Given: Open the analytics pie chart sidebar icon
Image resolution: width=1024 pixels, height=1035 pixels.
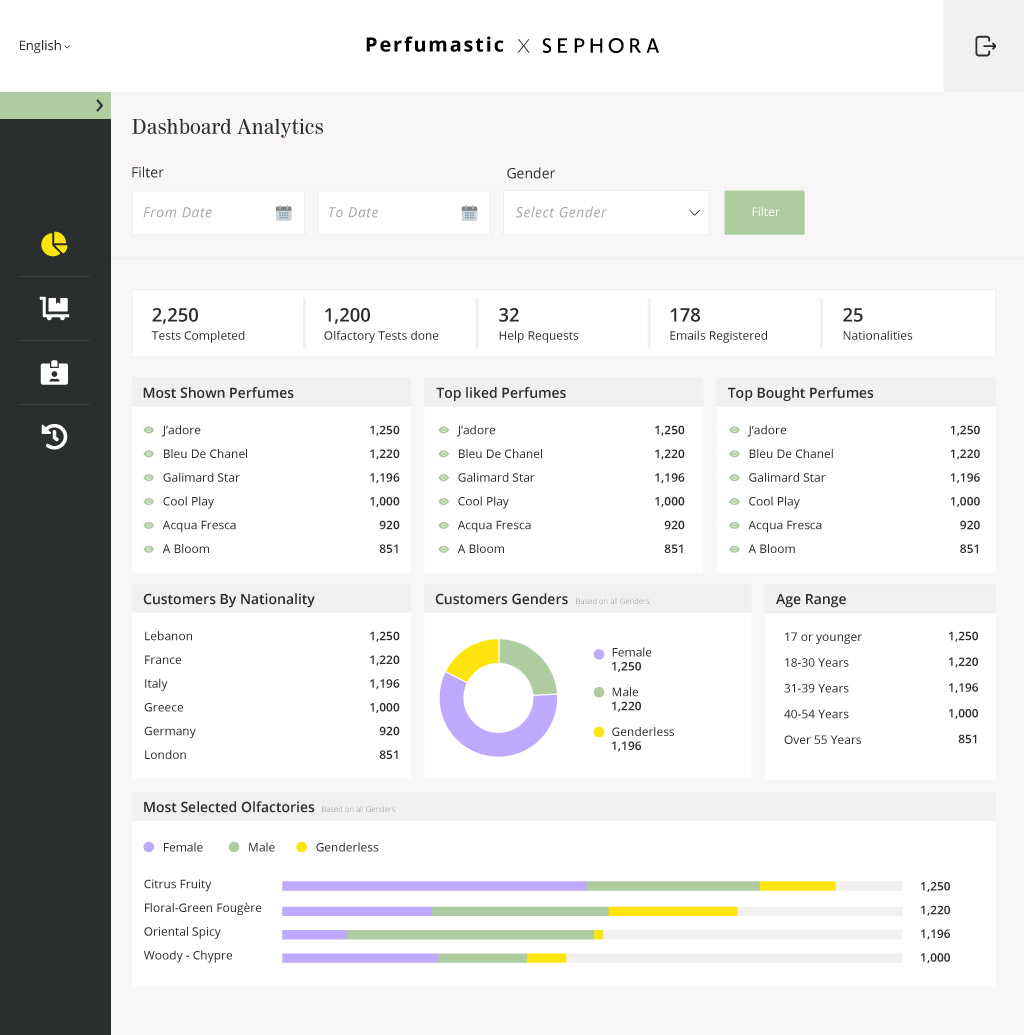Looking at the screenshot, I should point(54,244).
